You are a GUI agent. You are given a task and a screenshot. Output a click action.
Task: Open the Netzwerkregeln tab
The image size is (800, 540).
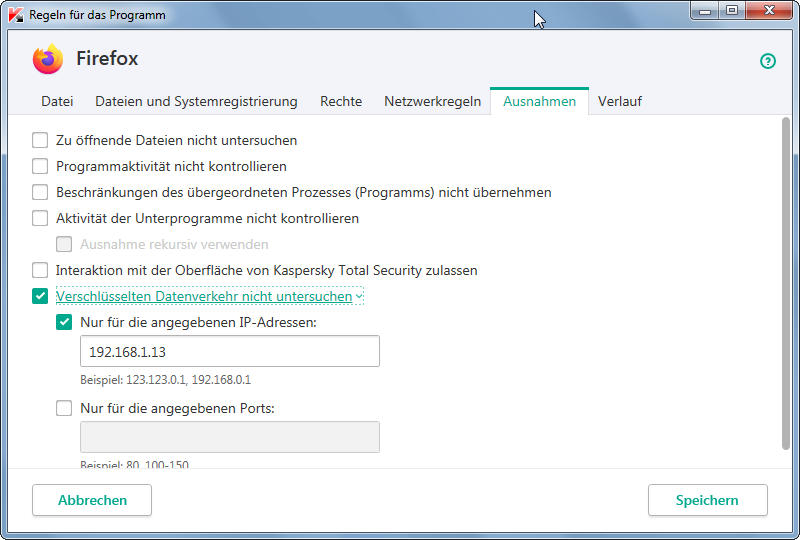click(x=433, y=101)
